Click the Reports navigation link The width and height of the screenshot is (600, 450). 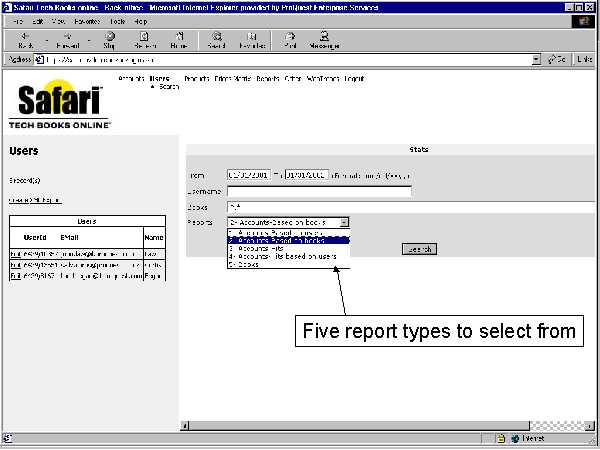[268, 78]
